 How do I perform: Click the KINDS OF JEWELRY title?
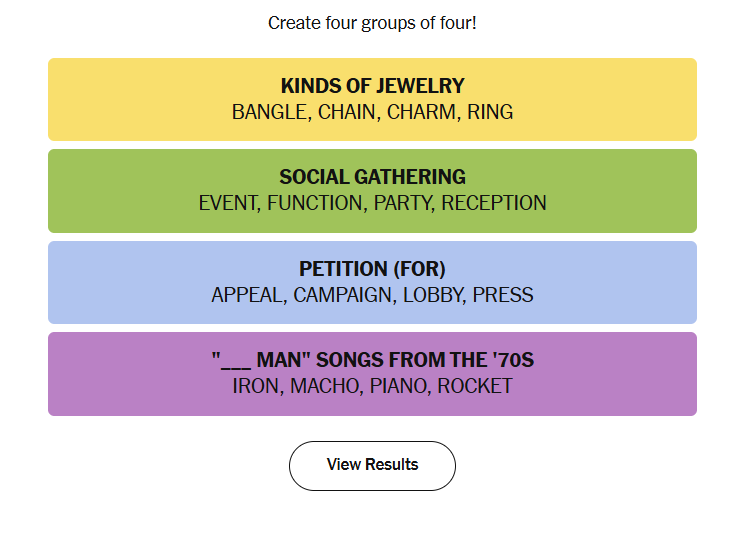tap(372, 86)
